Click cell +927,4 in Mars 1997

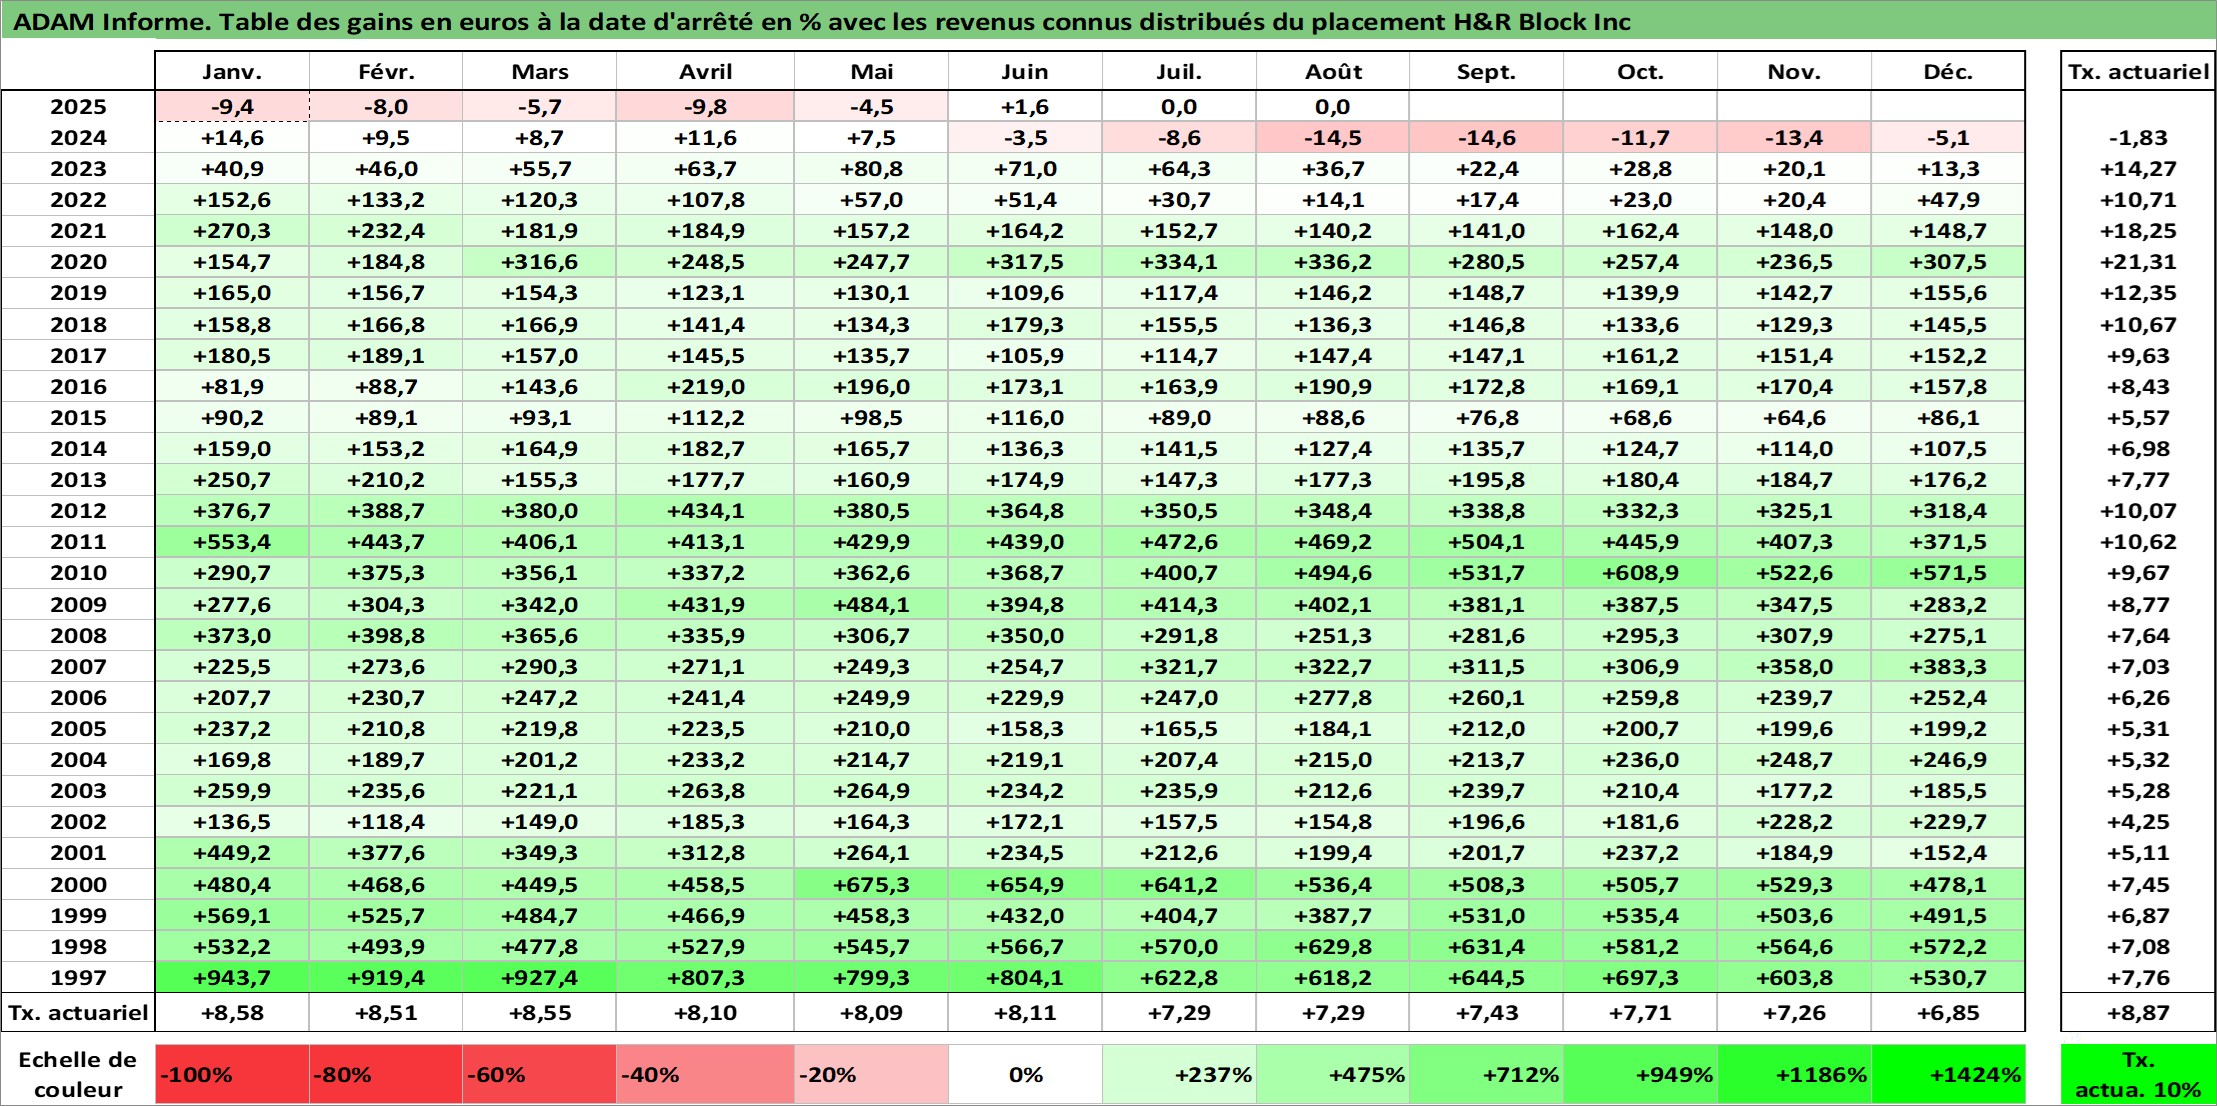539,977
